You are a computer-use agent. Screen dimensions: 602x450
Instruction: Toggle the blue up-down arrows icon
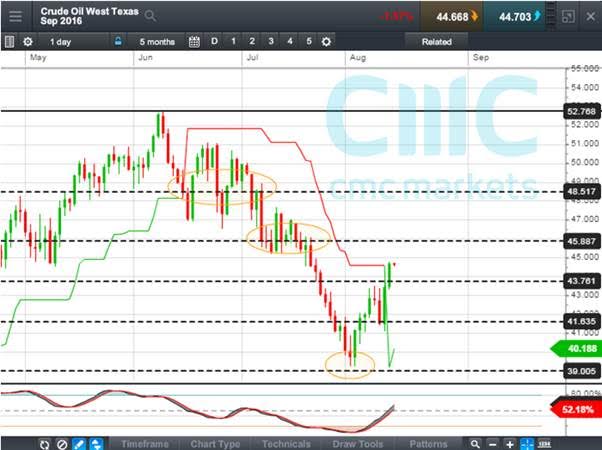point(96,444)
